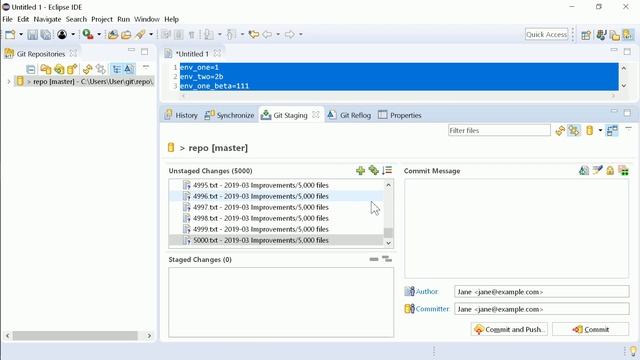
Task: Click the Save icon in toolbar
Action: pyautogui.click(x=32, y=35)
